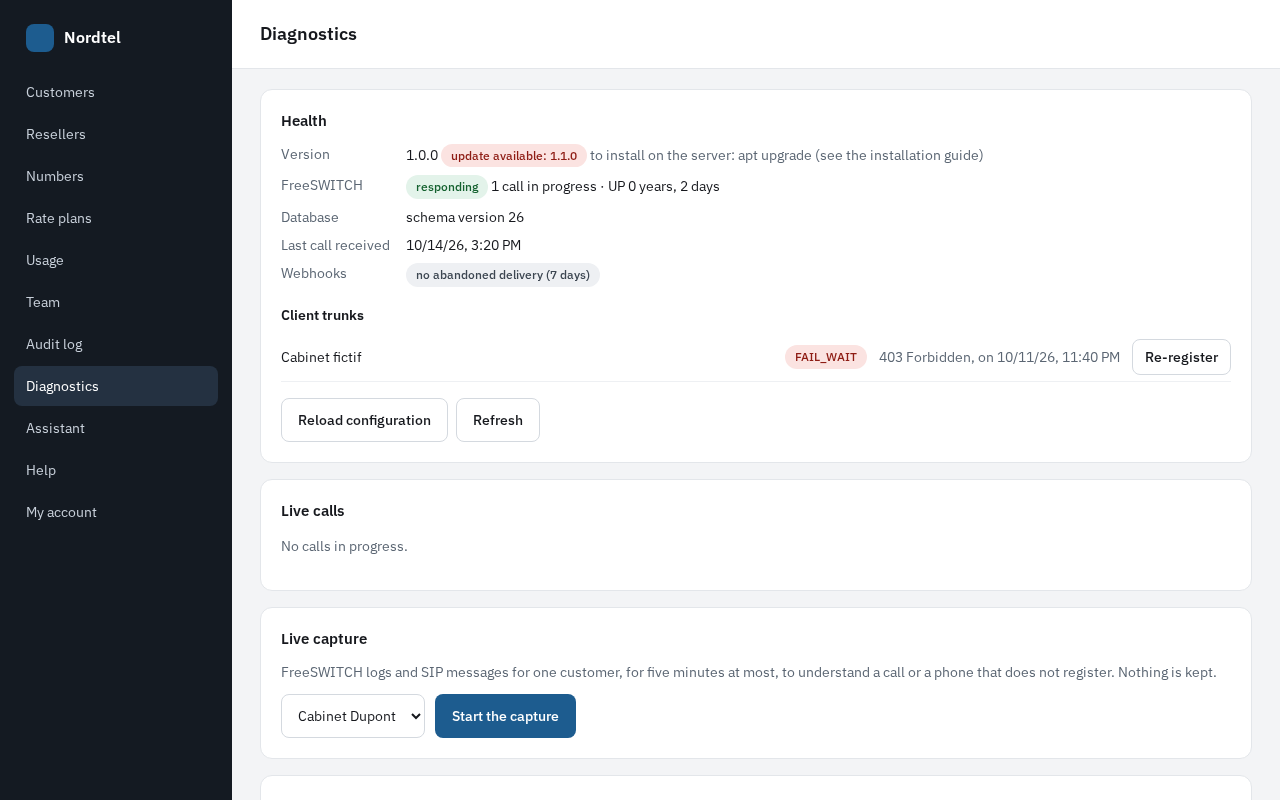1280x800 pixels.
Task: Click the Nordtel logo icon
Action: pyautogui.click(x=40, y=38)
